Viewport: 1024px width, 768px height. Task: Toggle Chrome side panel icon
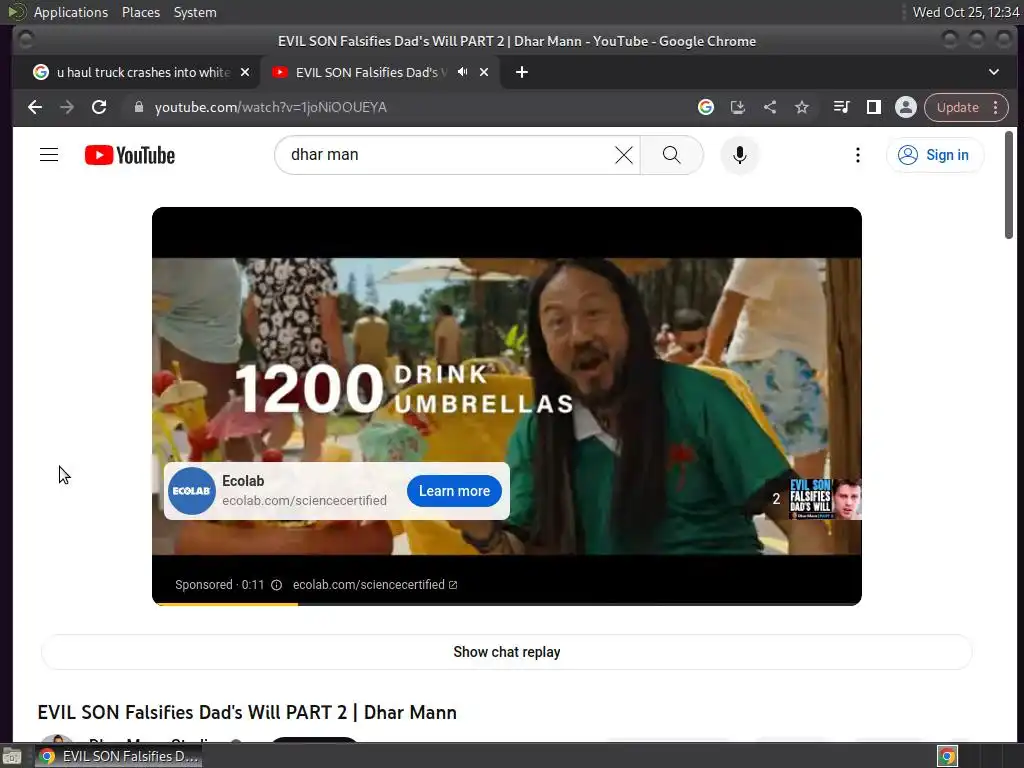(874, 107)
